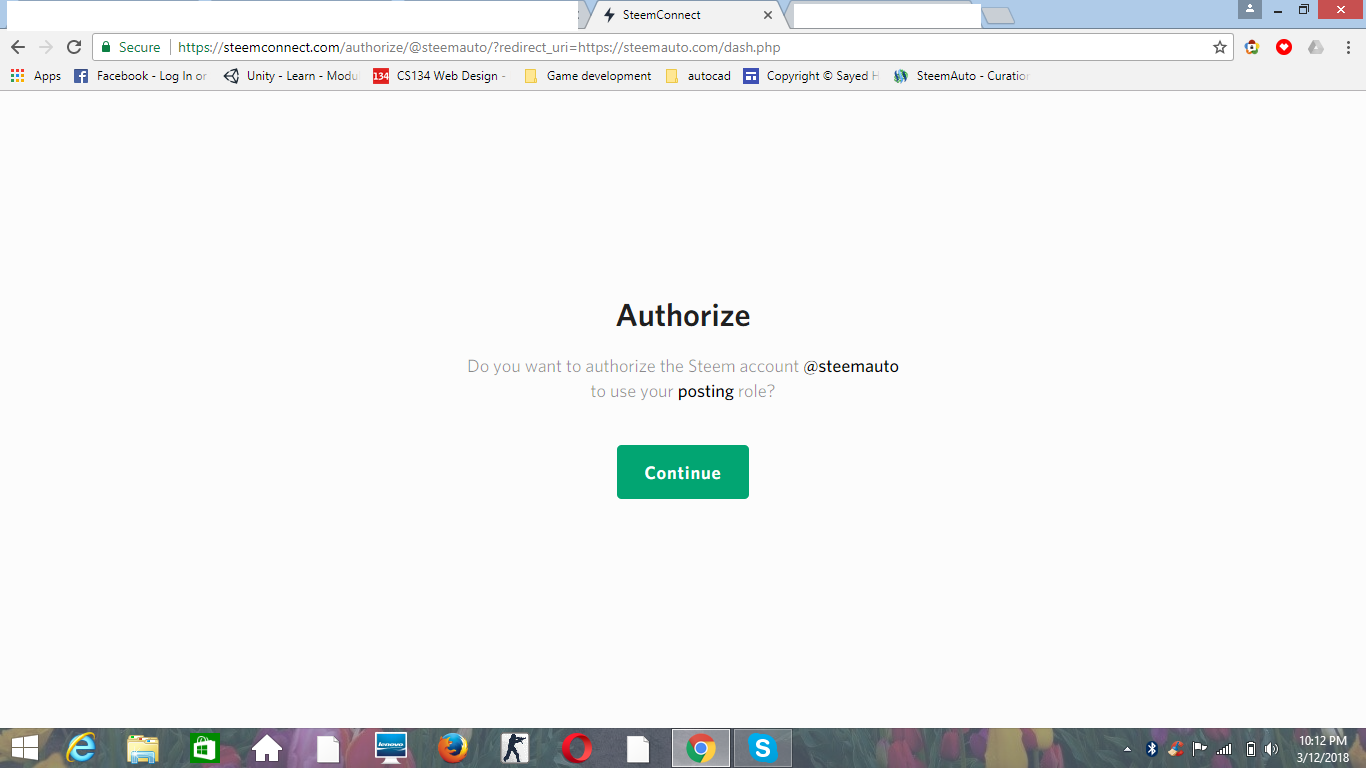The height and width of the screenshot is (768, 1366).
Task: Click the bold word posting
Action: pos(706,392)
